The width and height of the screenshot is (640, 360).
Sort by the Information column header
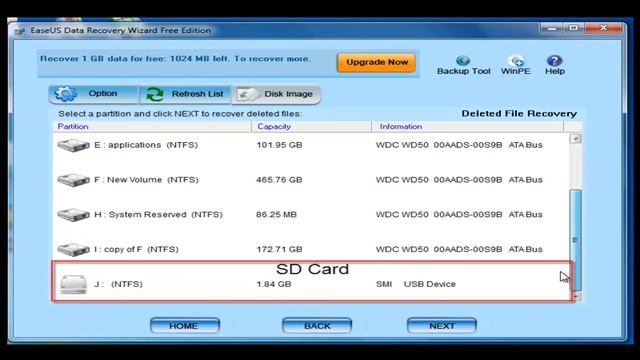401,127
